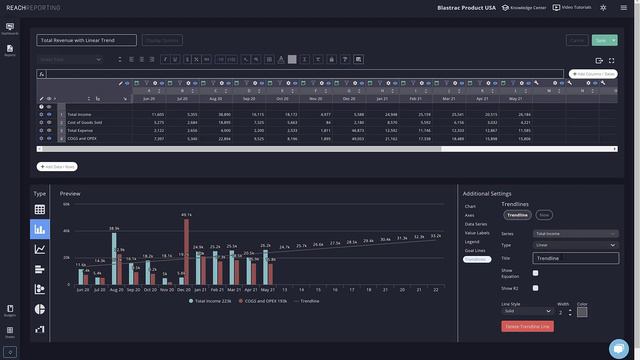
Task: Select the horizontal bar chart type
Action: click(40, 269)
